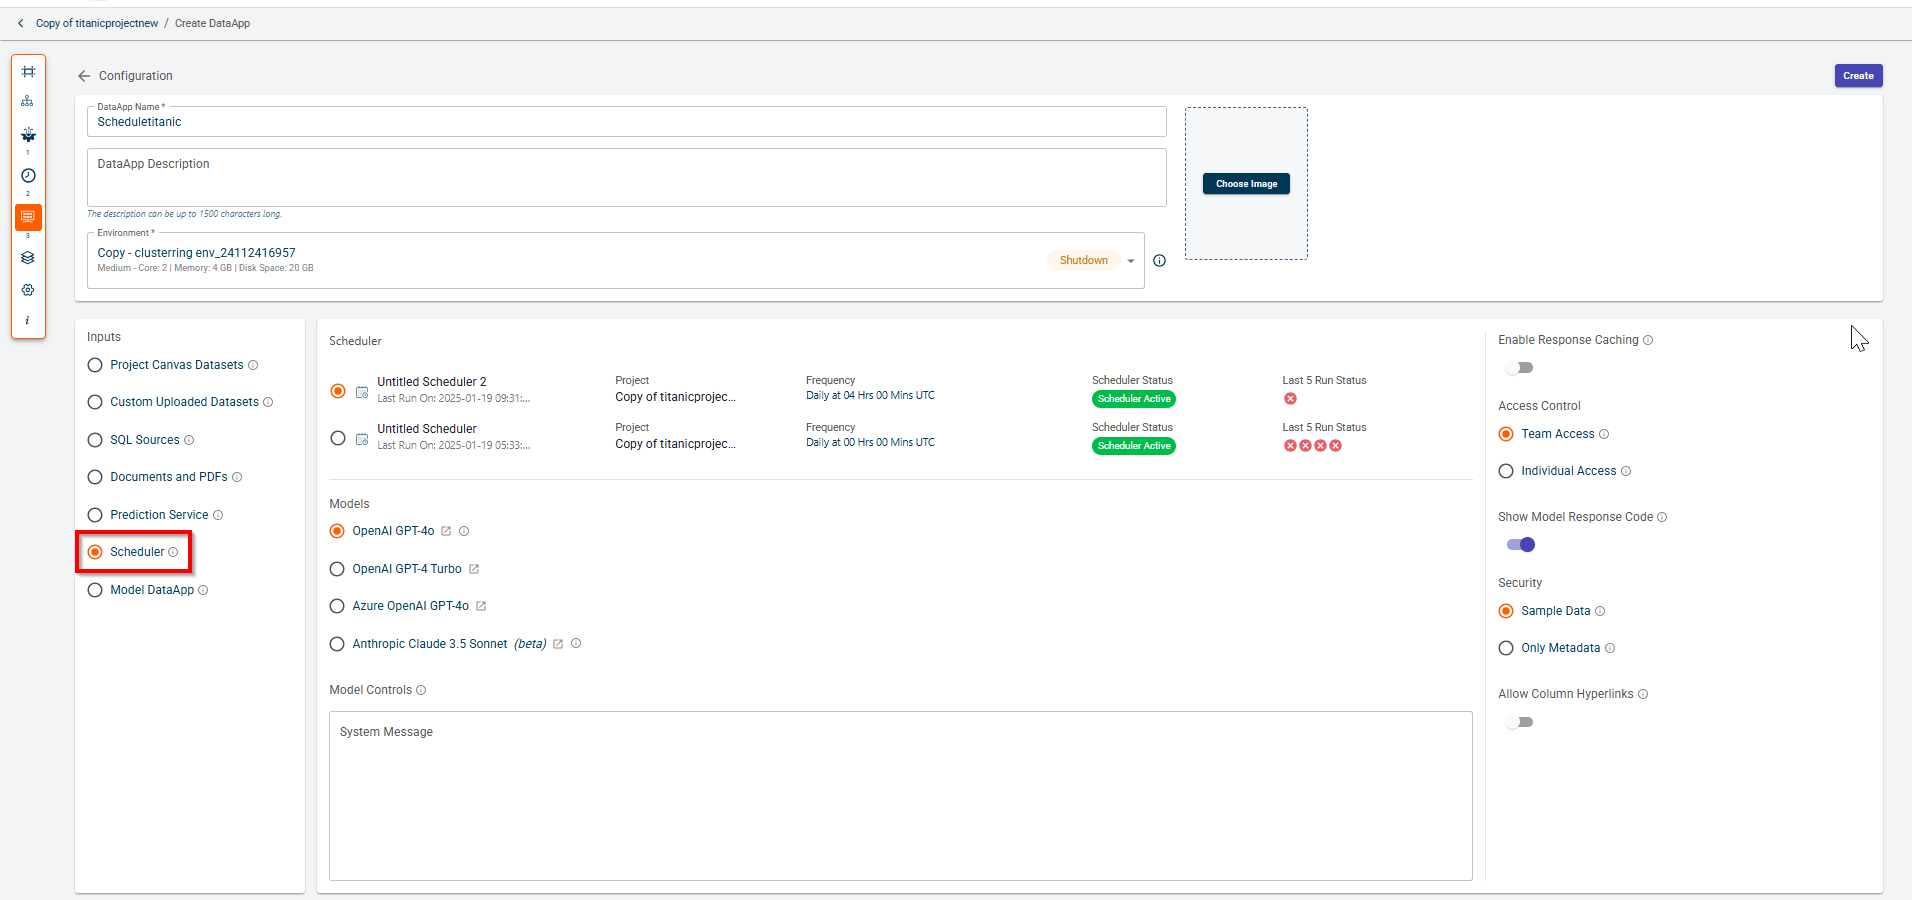Open the canvas icon in the sidebar

[28, 72]
